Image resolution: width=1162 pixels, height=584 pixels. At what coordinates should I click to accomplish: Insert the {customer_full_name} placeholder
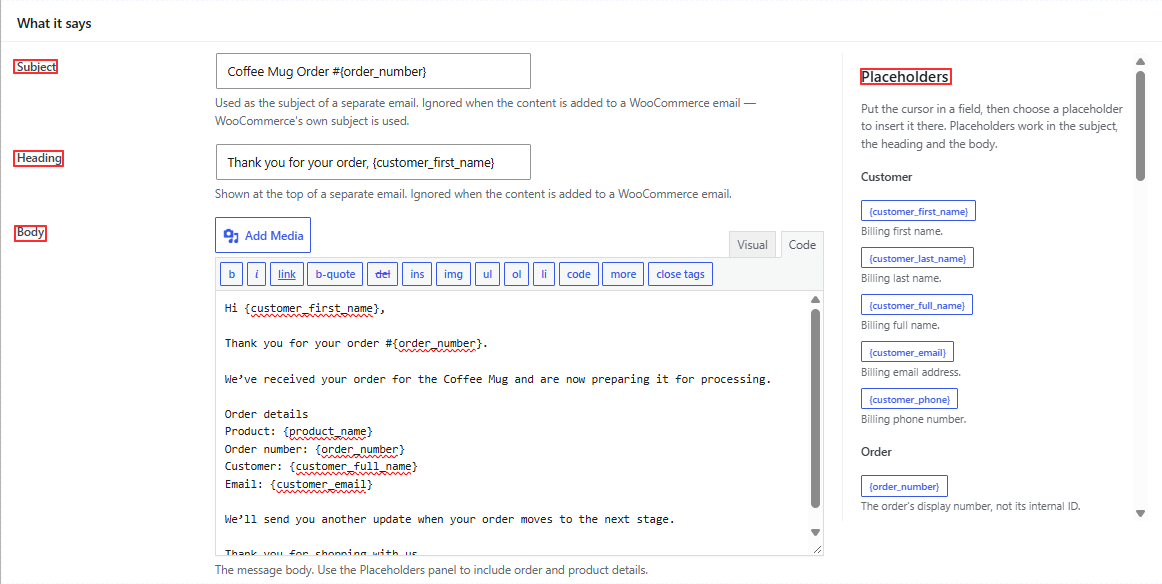[917, 305]
